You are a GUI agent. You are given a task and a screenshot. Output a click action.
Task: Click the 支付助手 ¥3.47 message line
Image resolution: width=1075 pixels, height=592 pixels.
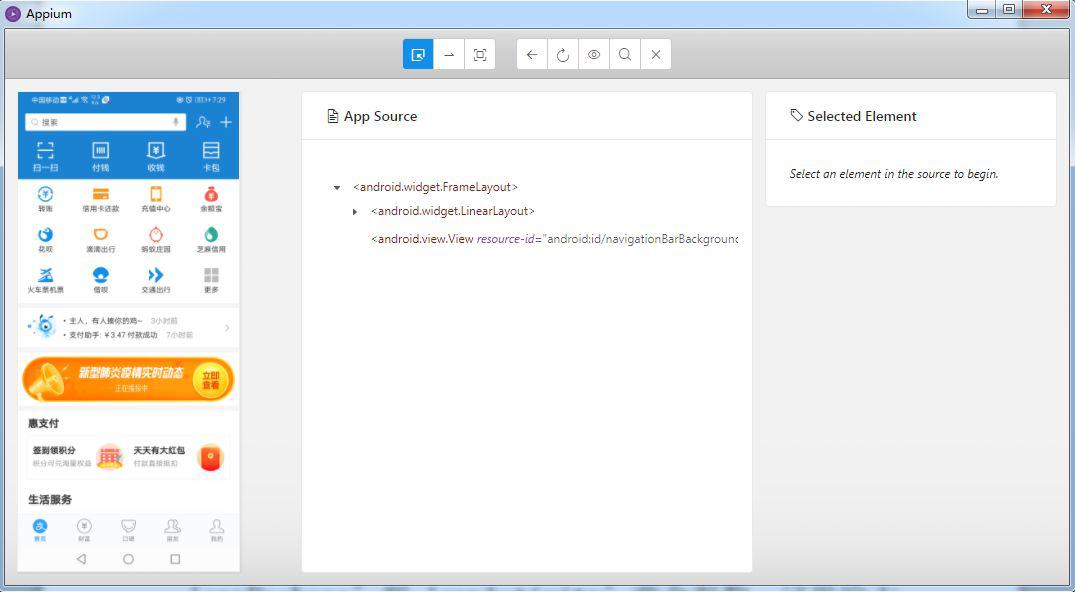point(128,335)
